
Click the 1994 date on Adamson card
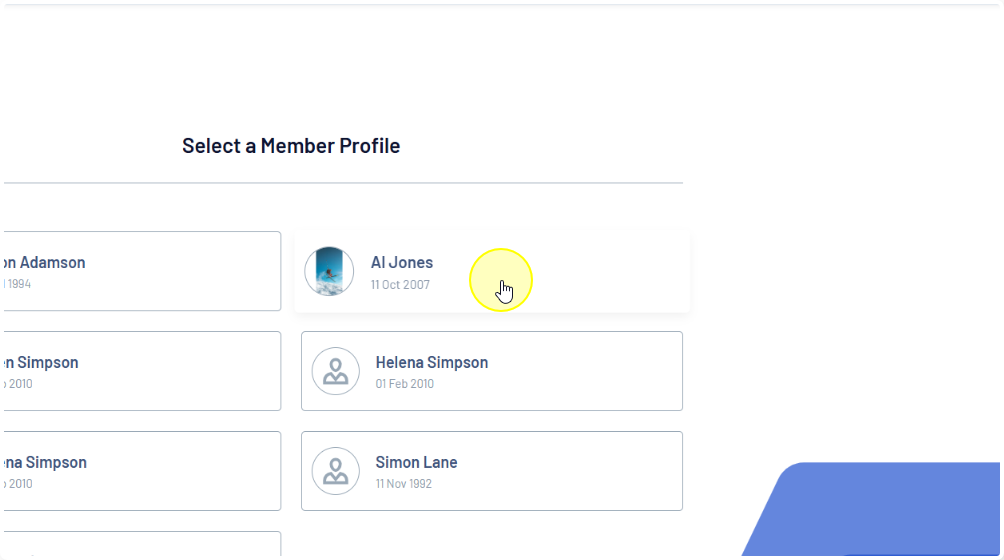point(17,284)
